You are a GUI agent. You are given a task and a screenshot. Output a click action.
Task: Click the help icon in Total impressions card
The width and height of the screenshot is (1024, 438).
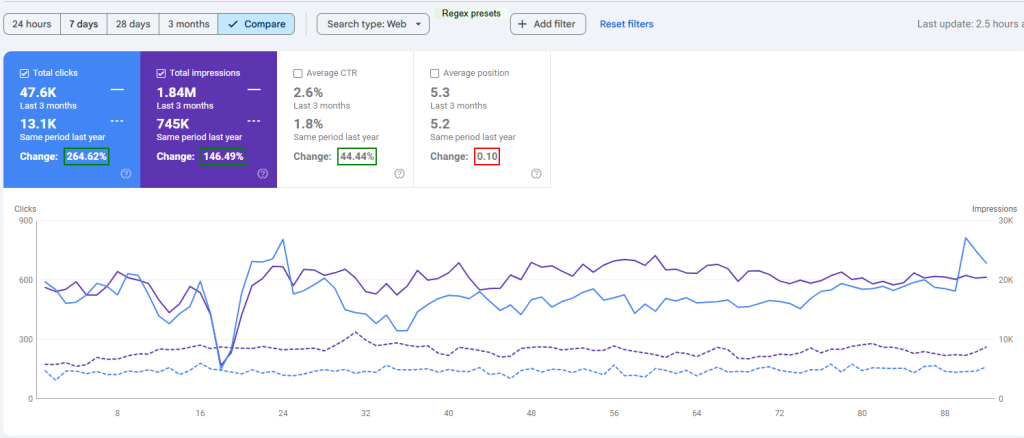pyautogui.click(x=262, y=173)
